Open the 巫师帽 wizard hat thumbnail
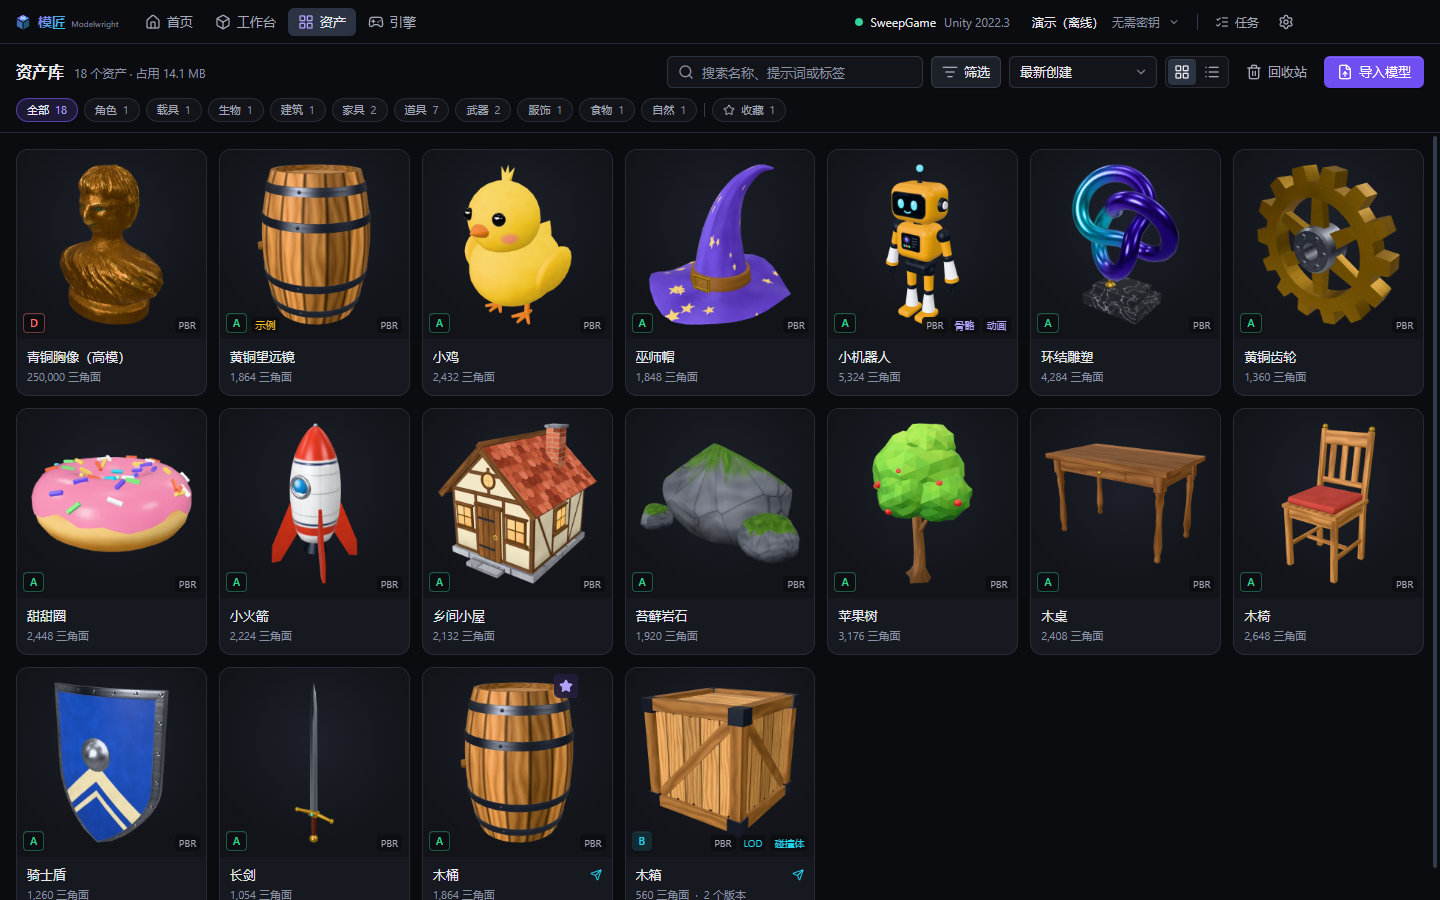 pyautogui.click(x=720, y=244)
